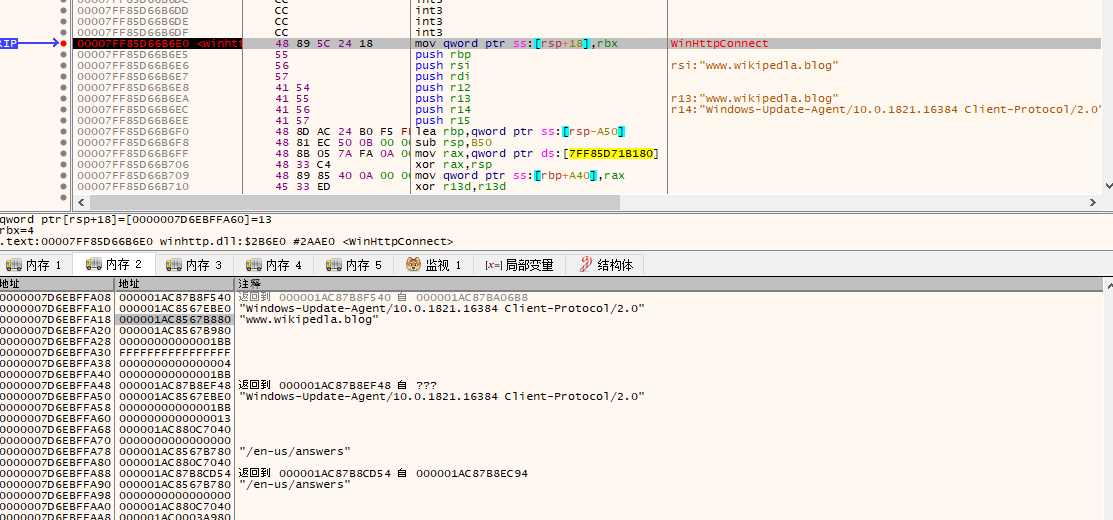
Task: Click the struct icon beside 结构体
Action: coord(586,265)
